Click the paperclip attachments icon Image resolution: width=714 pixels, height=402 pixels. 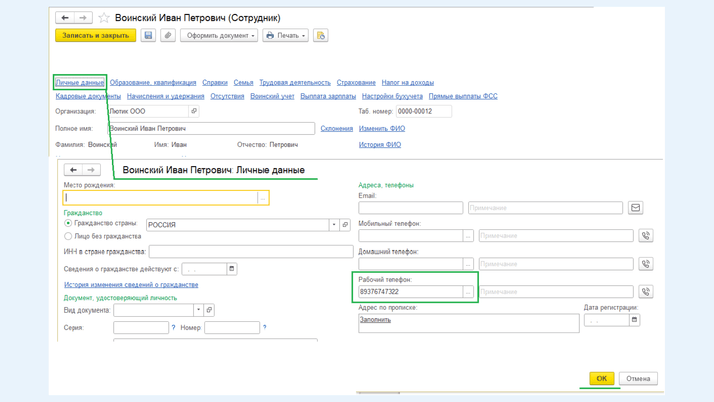pyautogui.click(x=168, y=36)
